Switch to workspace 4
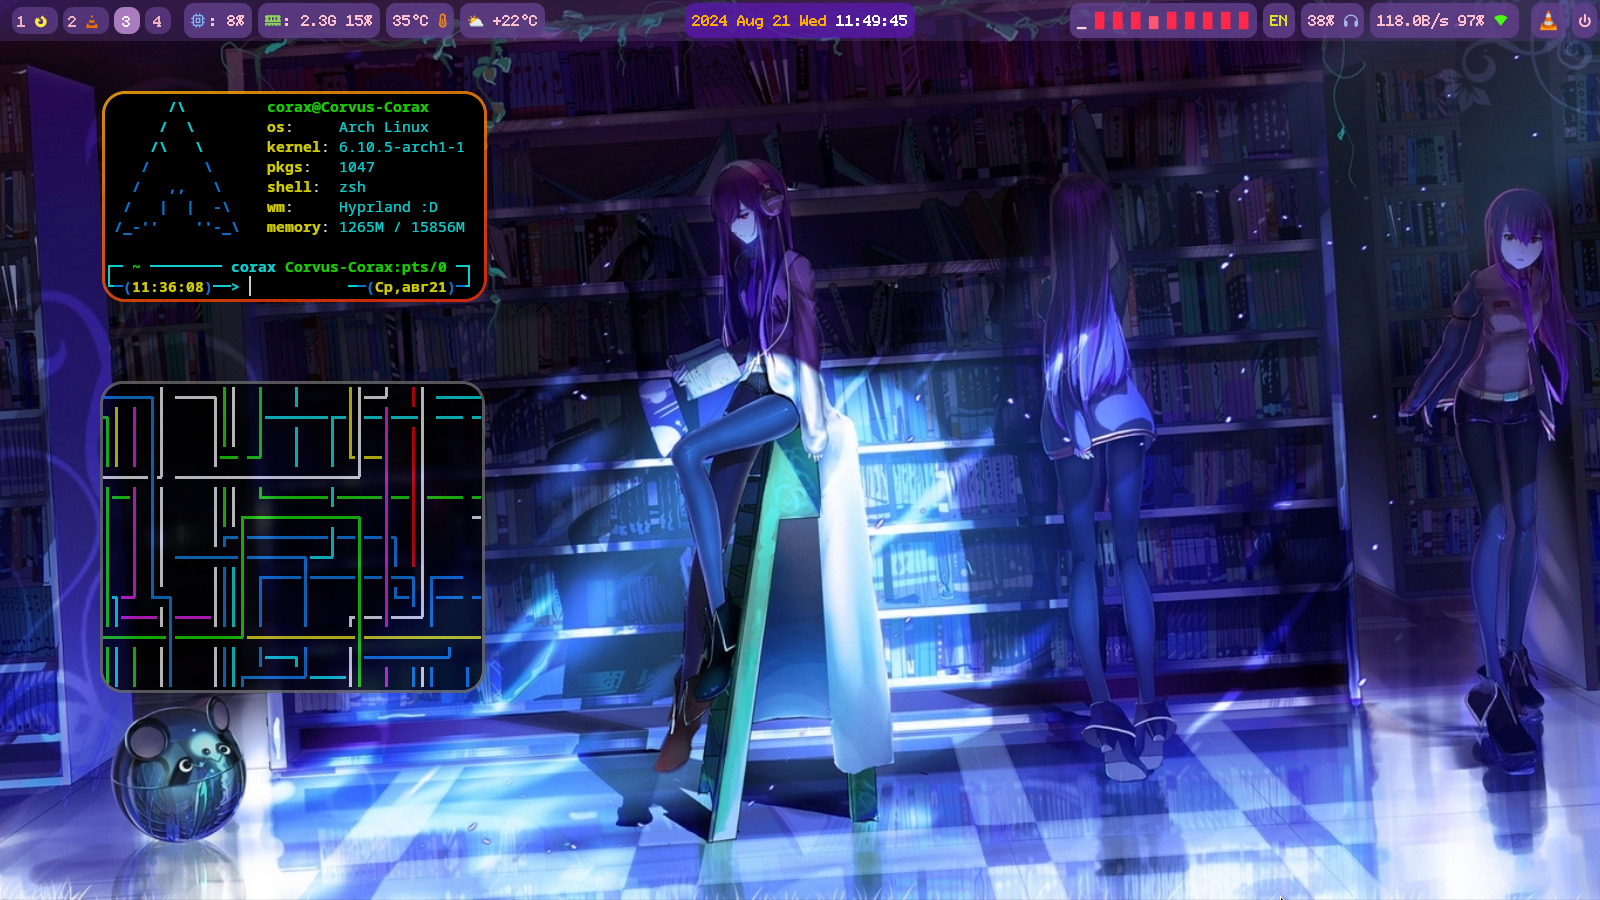The image size is (1600, 900). pos(157,21)
